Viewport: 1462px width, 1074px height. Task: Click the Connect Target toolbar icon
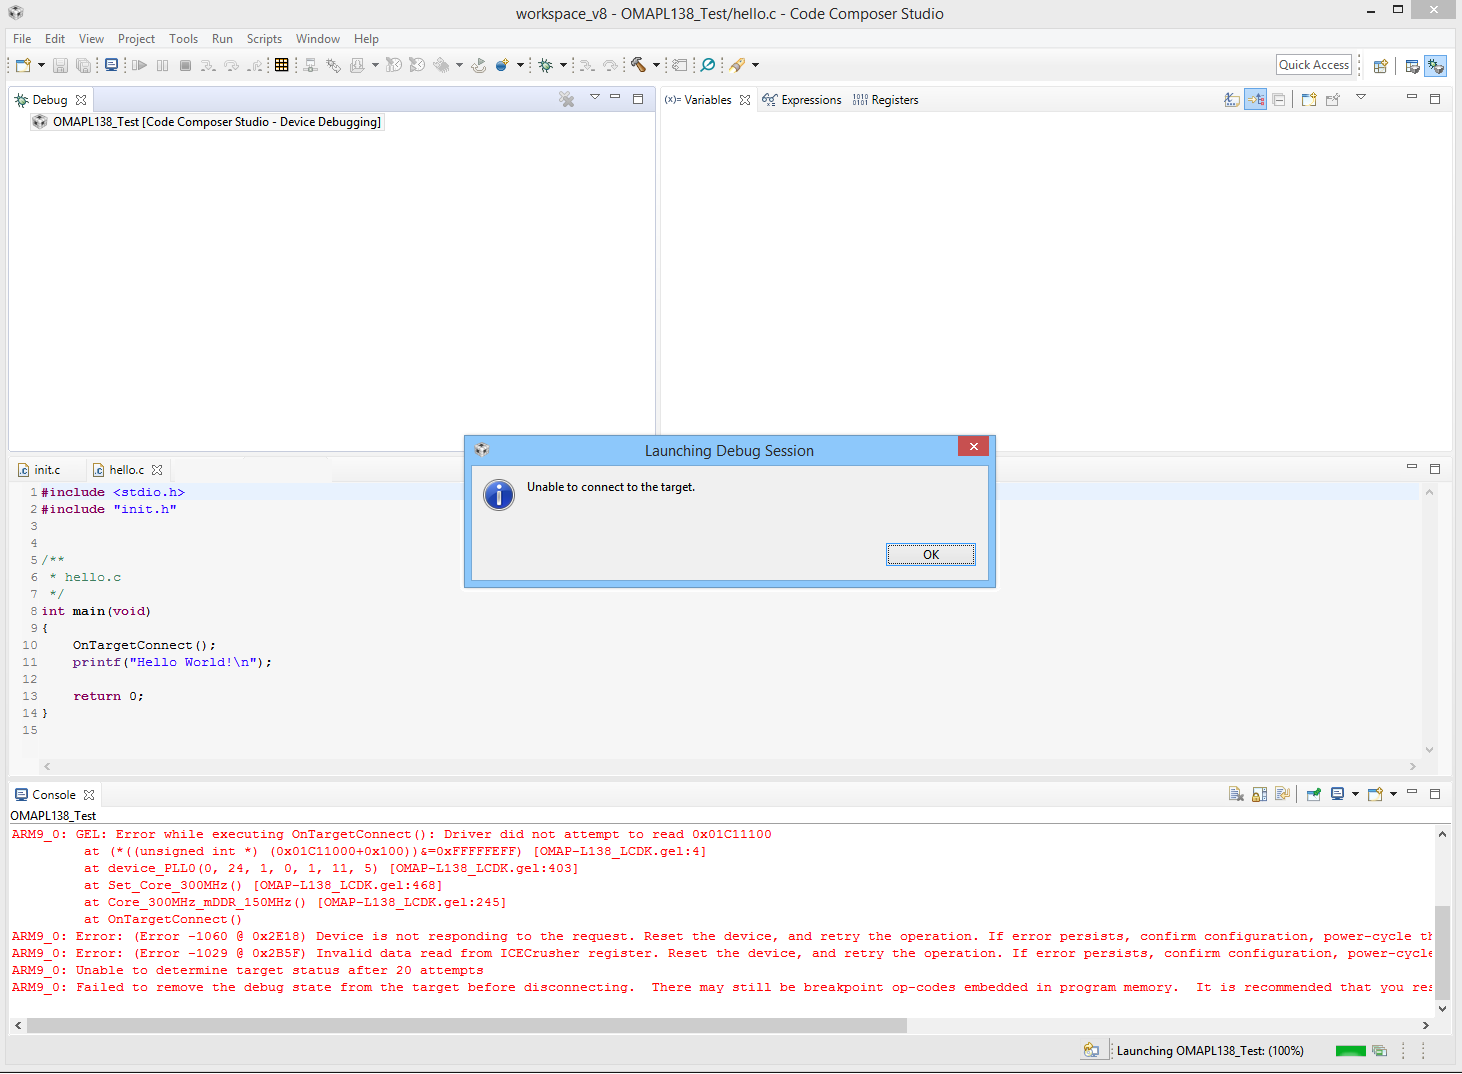pos(310,65)
